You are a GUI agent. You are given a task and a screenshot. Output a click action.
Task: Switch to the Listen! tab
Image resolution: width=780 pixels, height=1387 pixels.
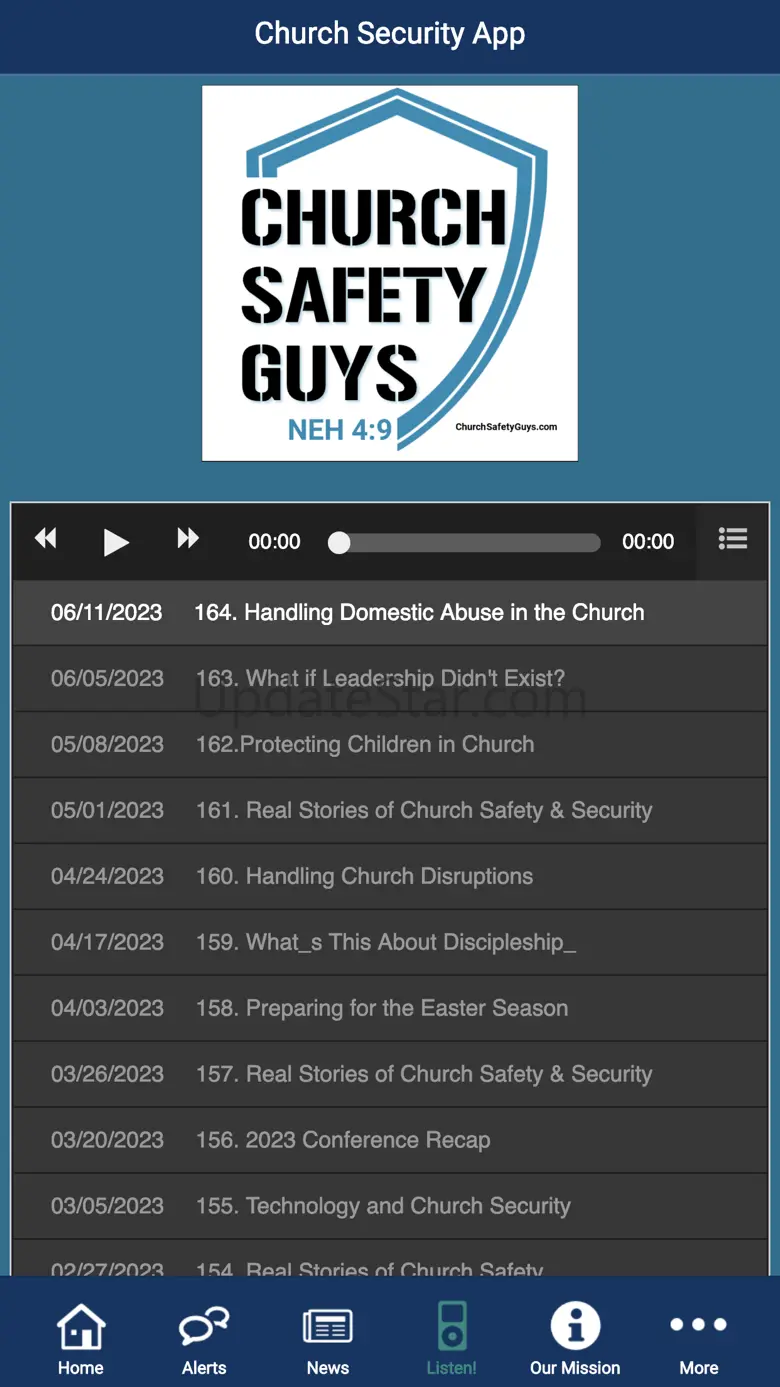coord(452,1339)
